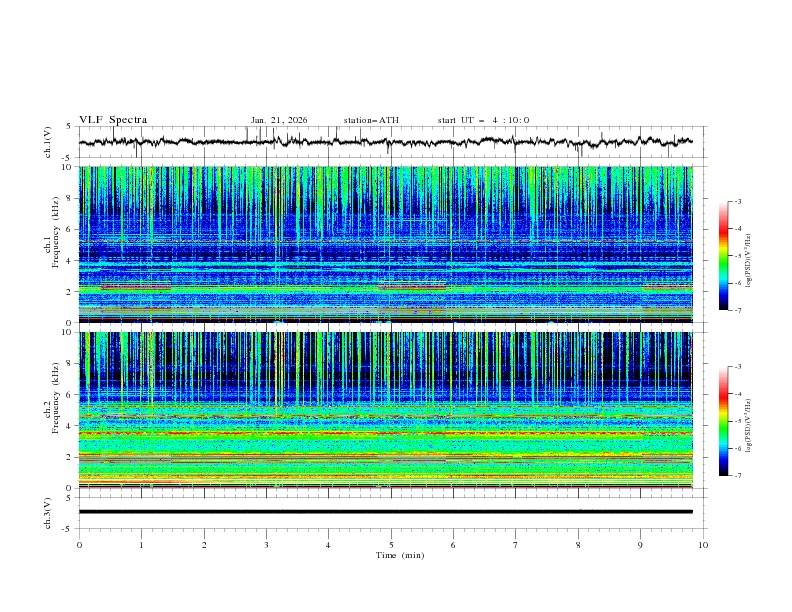Click the 8 minute tick on the time axis

(x=578, y=545)
